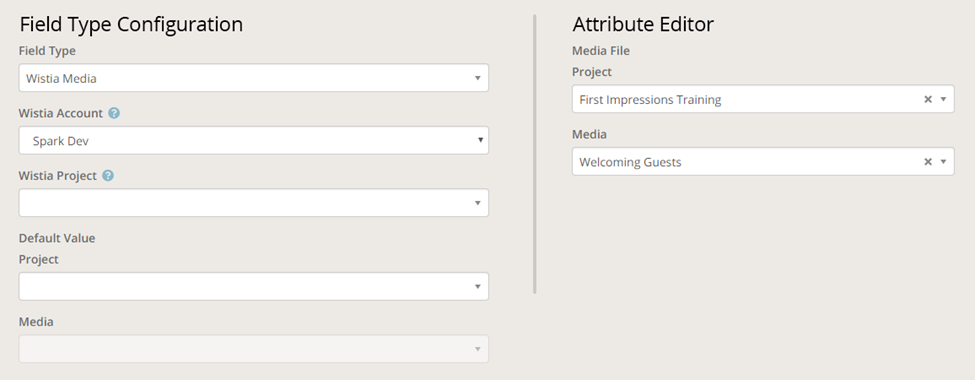
Task: Click the arrow beside First Impressions Training
Action: point(943,100)
